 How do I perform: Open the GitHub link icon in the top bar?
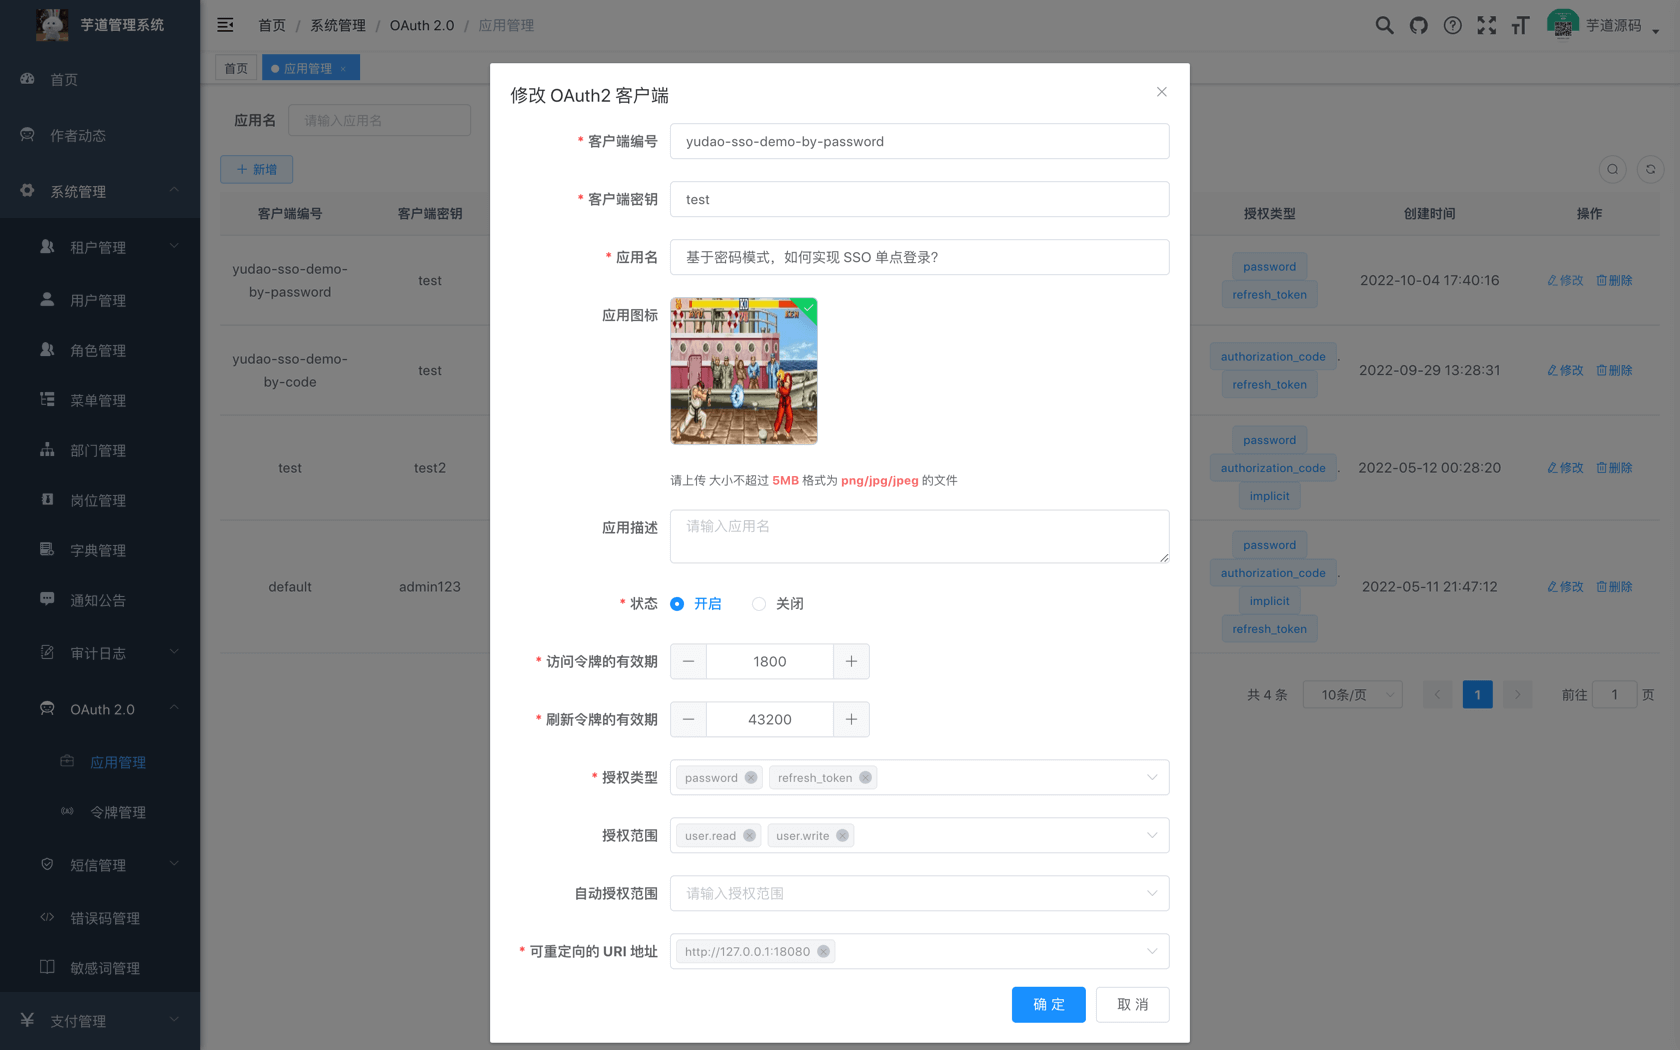click(1418, 25)
